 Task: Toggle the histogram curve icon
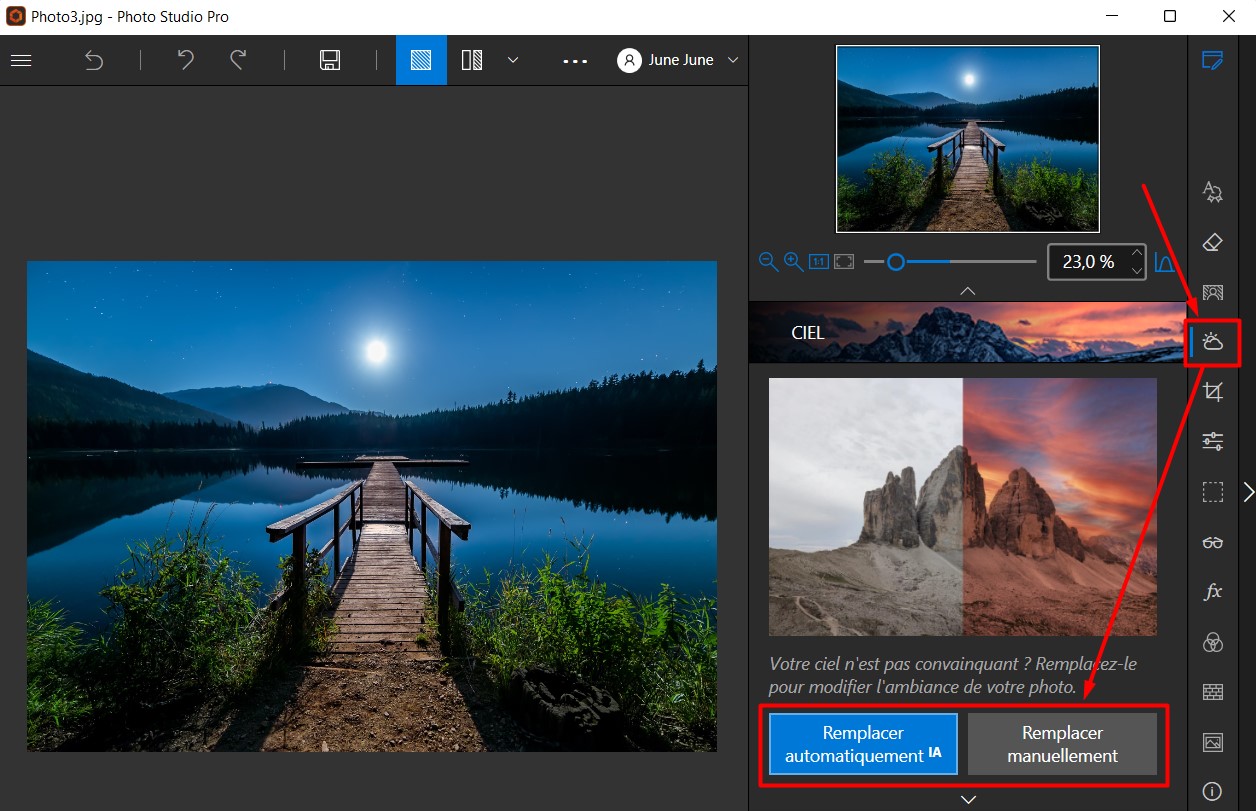tap(1164, 262)
